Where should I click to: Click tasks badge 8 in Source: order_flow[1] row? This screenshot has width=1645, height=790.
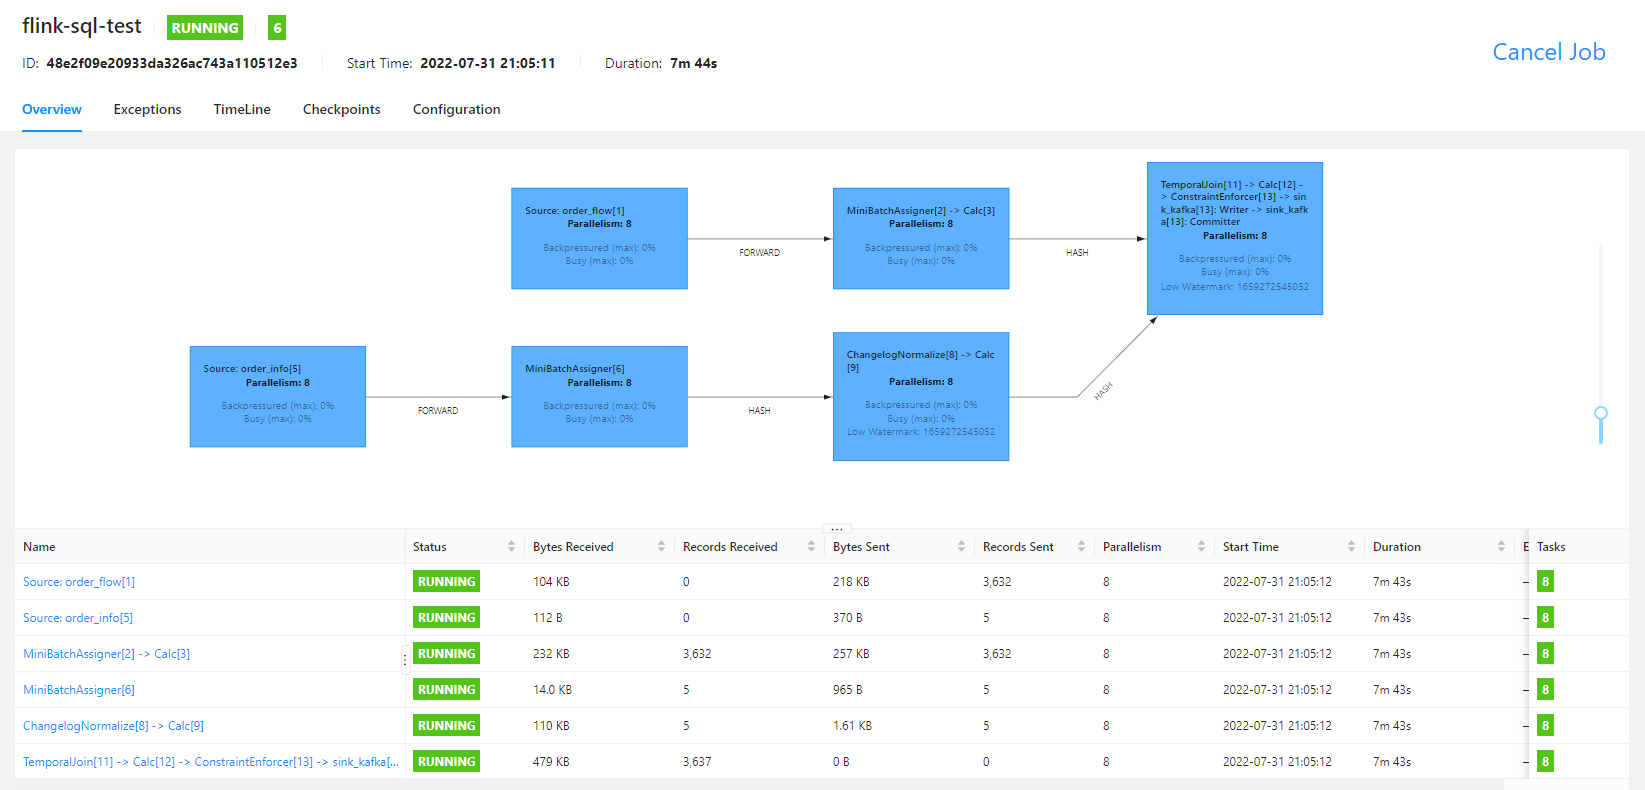pyautogui.click(x=1545, y=582)
